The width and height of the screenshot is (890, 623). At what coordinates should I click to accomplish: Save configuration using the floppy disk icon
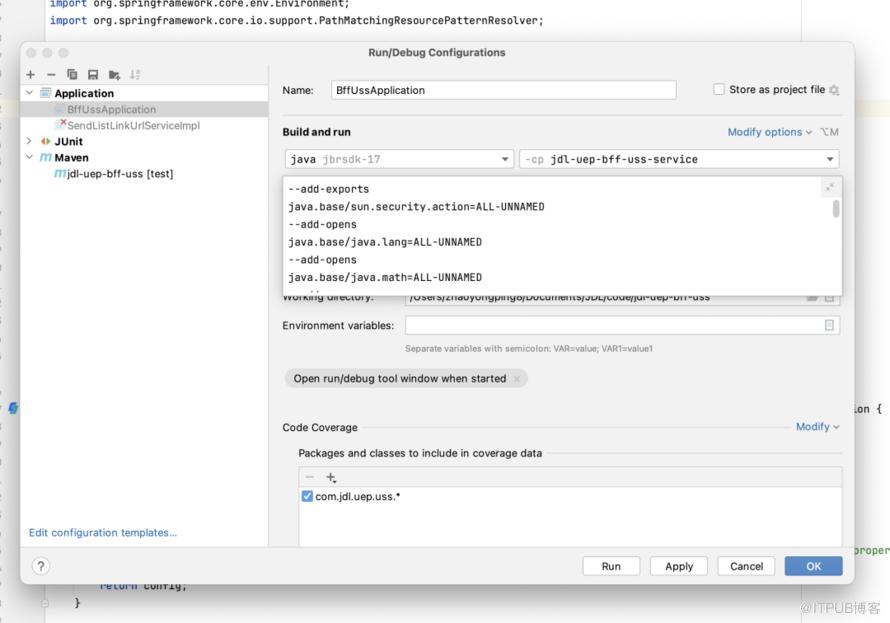click(x=93, y=74)
